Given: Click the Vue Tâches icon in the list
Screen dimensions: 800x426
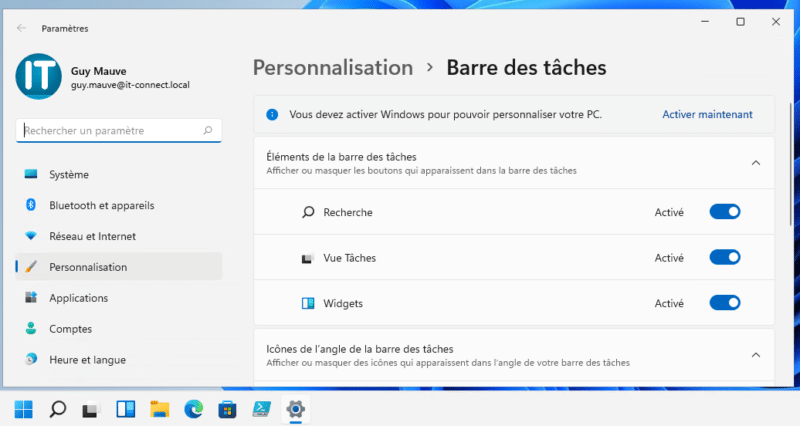Looking at the screenshot, I should coord(307,258).
